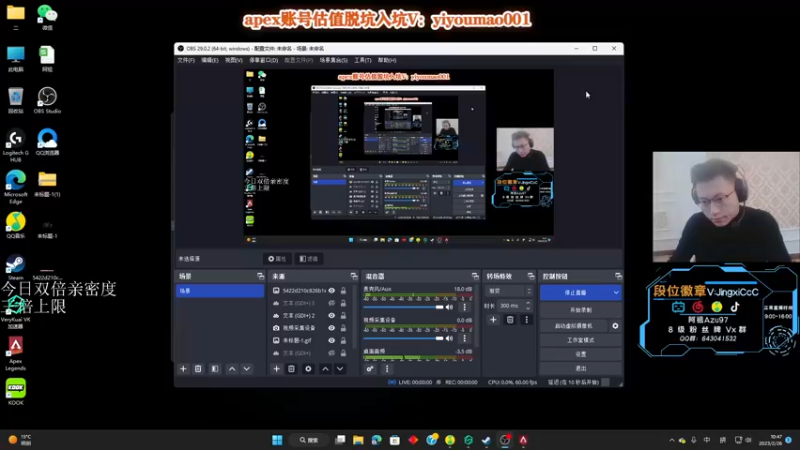Viewport: 800px width, 450px height.
Task: Hide the 未标题-1.gif source via eye icon
Action: coord(332,340)
